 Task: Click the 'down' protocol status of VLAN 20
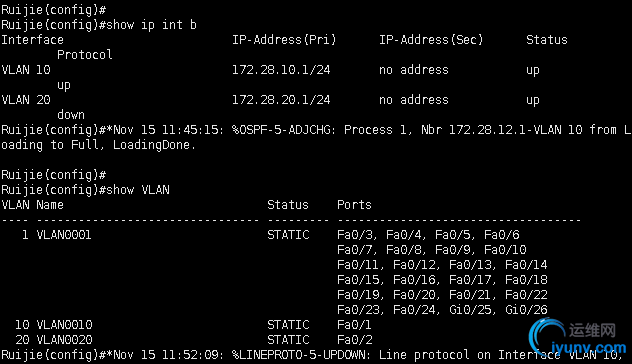tap(71, 115)
